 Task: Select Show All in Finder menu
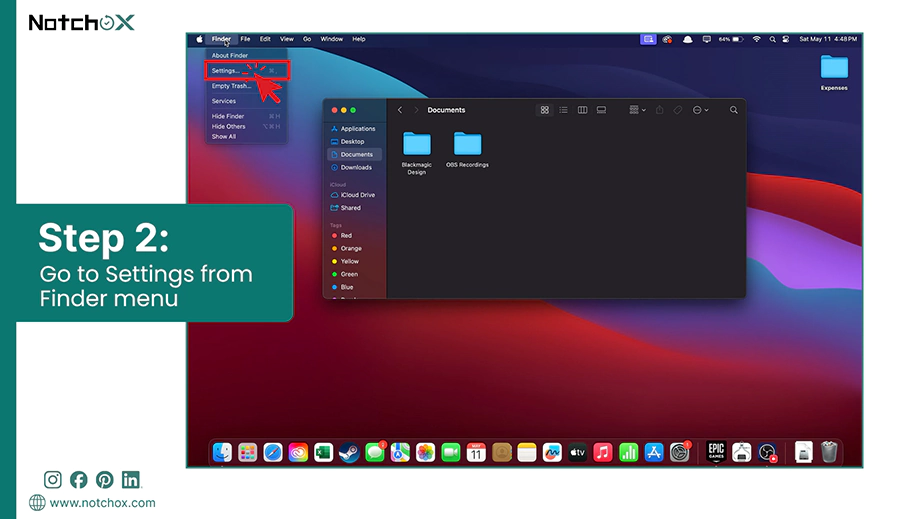click(x=223, y=136)
